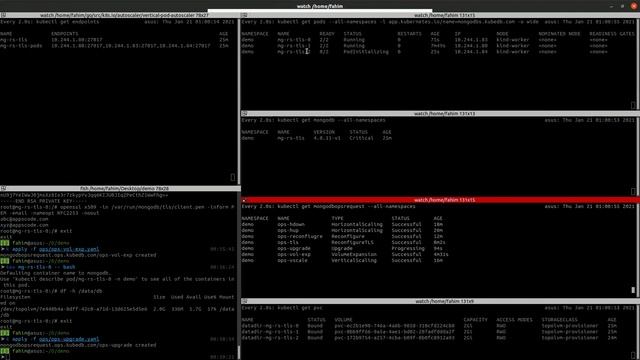This screenshot has height=360, width=640.
Task: Click the Critical status in mongodb pane
Action: 361,138
